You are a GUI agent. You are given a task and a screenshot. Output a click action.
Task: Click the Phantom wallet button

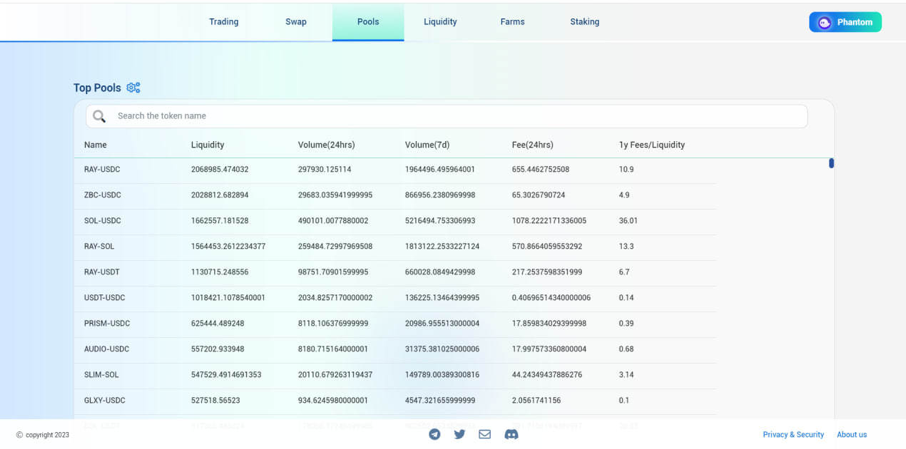point(845,22)
